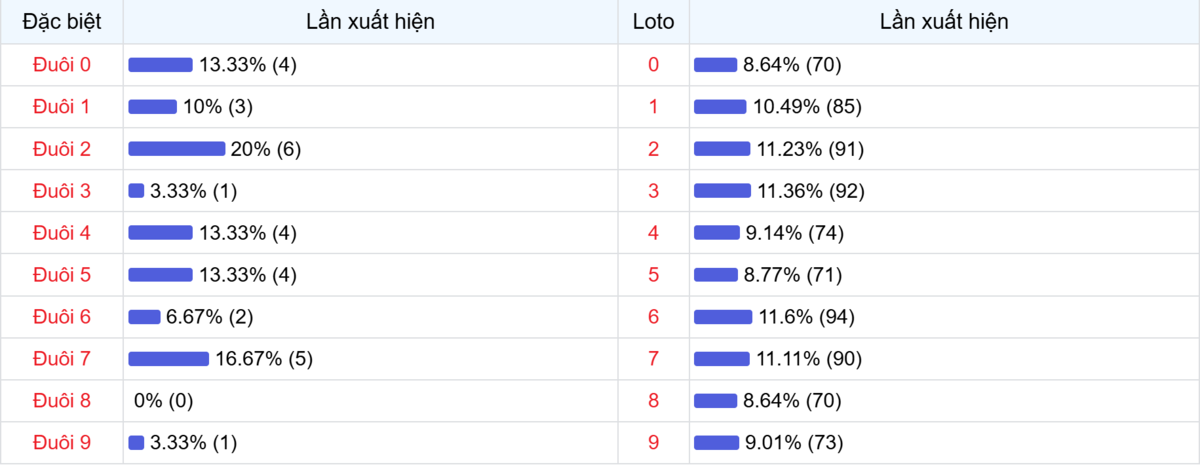Screen dimensions: 1200x465
Task: Select the Đuôi 9 label
Action: (62, 443)
